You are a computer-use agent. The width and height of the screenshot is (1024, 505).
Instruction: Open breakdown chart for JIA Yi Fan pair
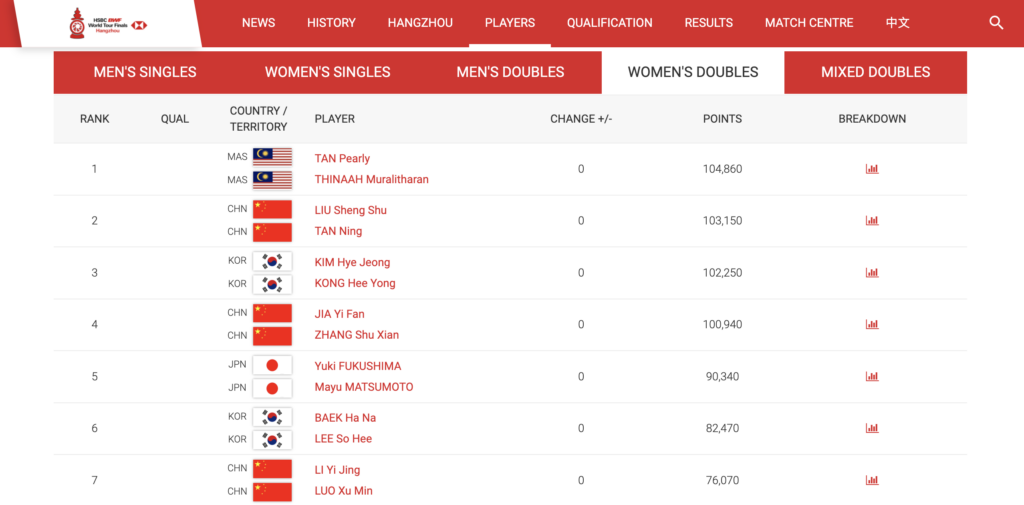pyautogui.click(x=872, y=325)
